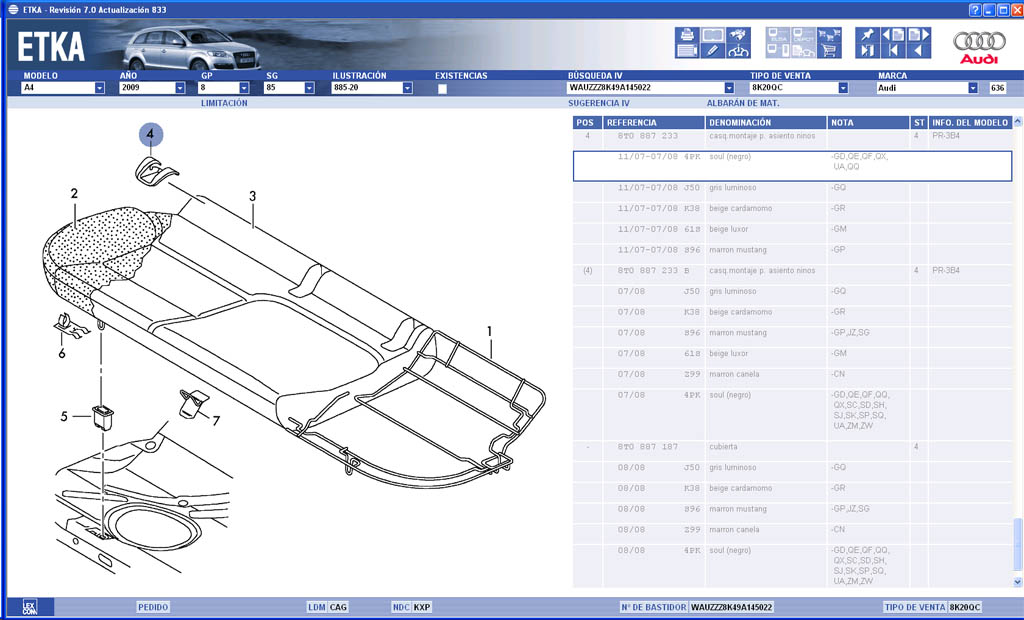Open the BÚSQUEDA IV dropdown arrow
This screenshot has height=620, width=1024.
click(729, 88)
